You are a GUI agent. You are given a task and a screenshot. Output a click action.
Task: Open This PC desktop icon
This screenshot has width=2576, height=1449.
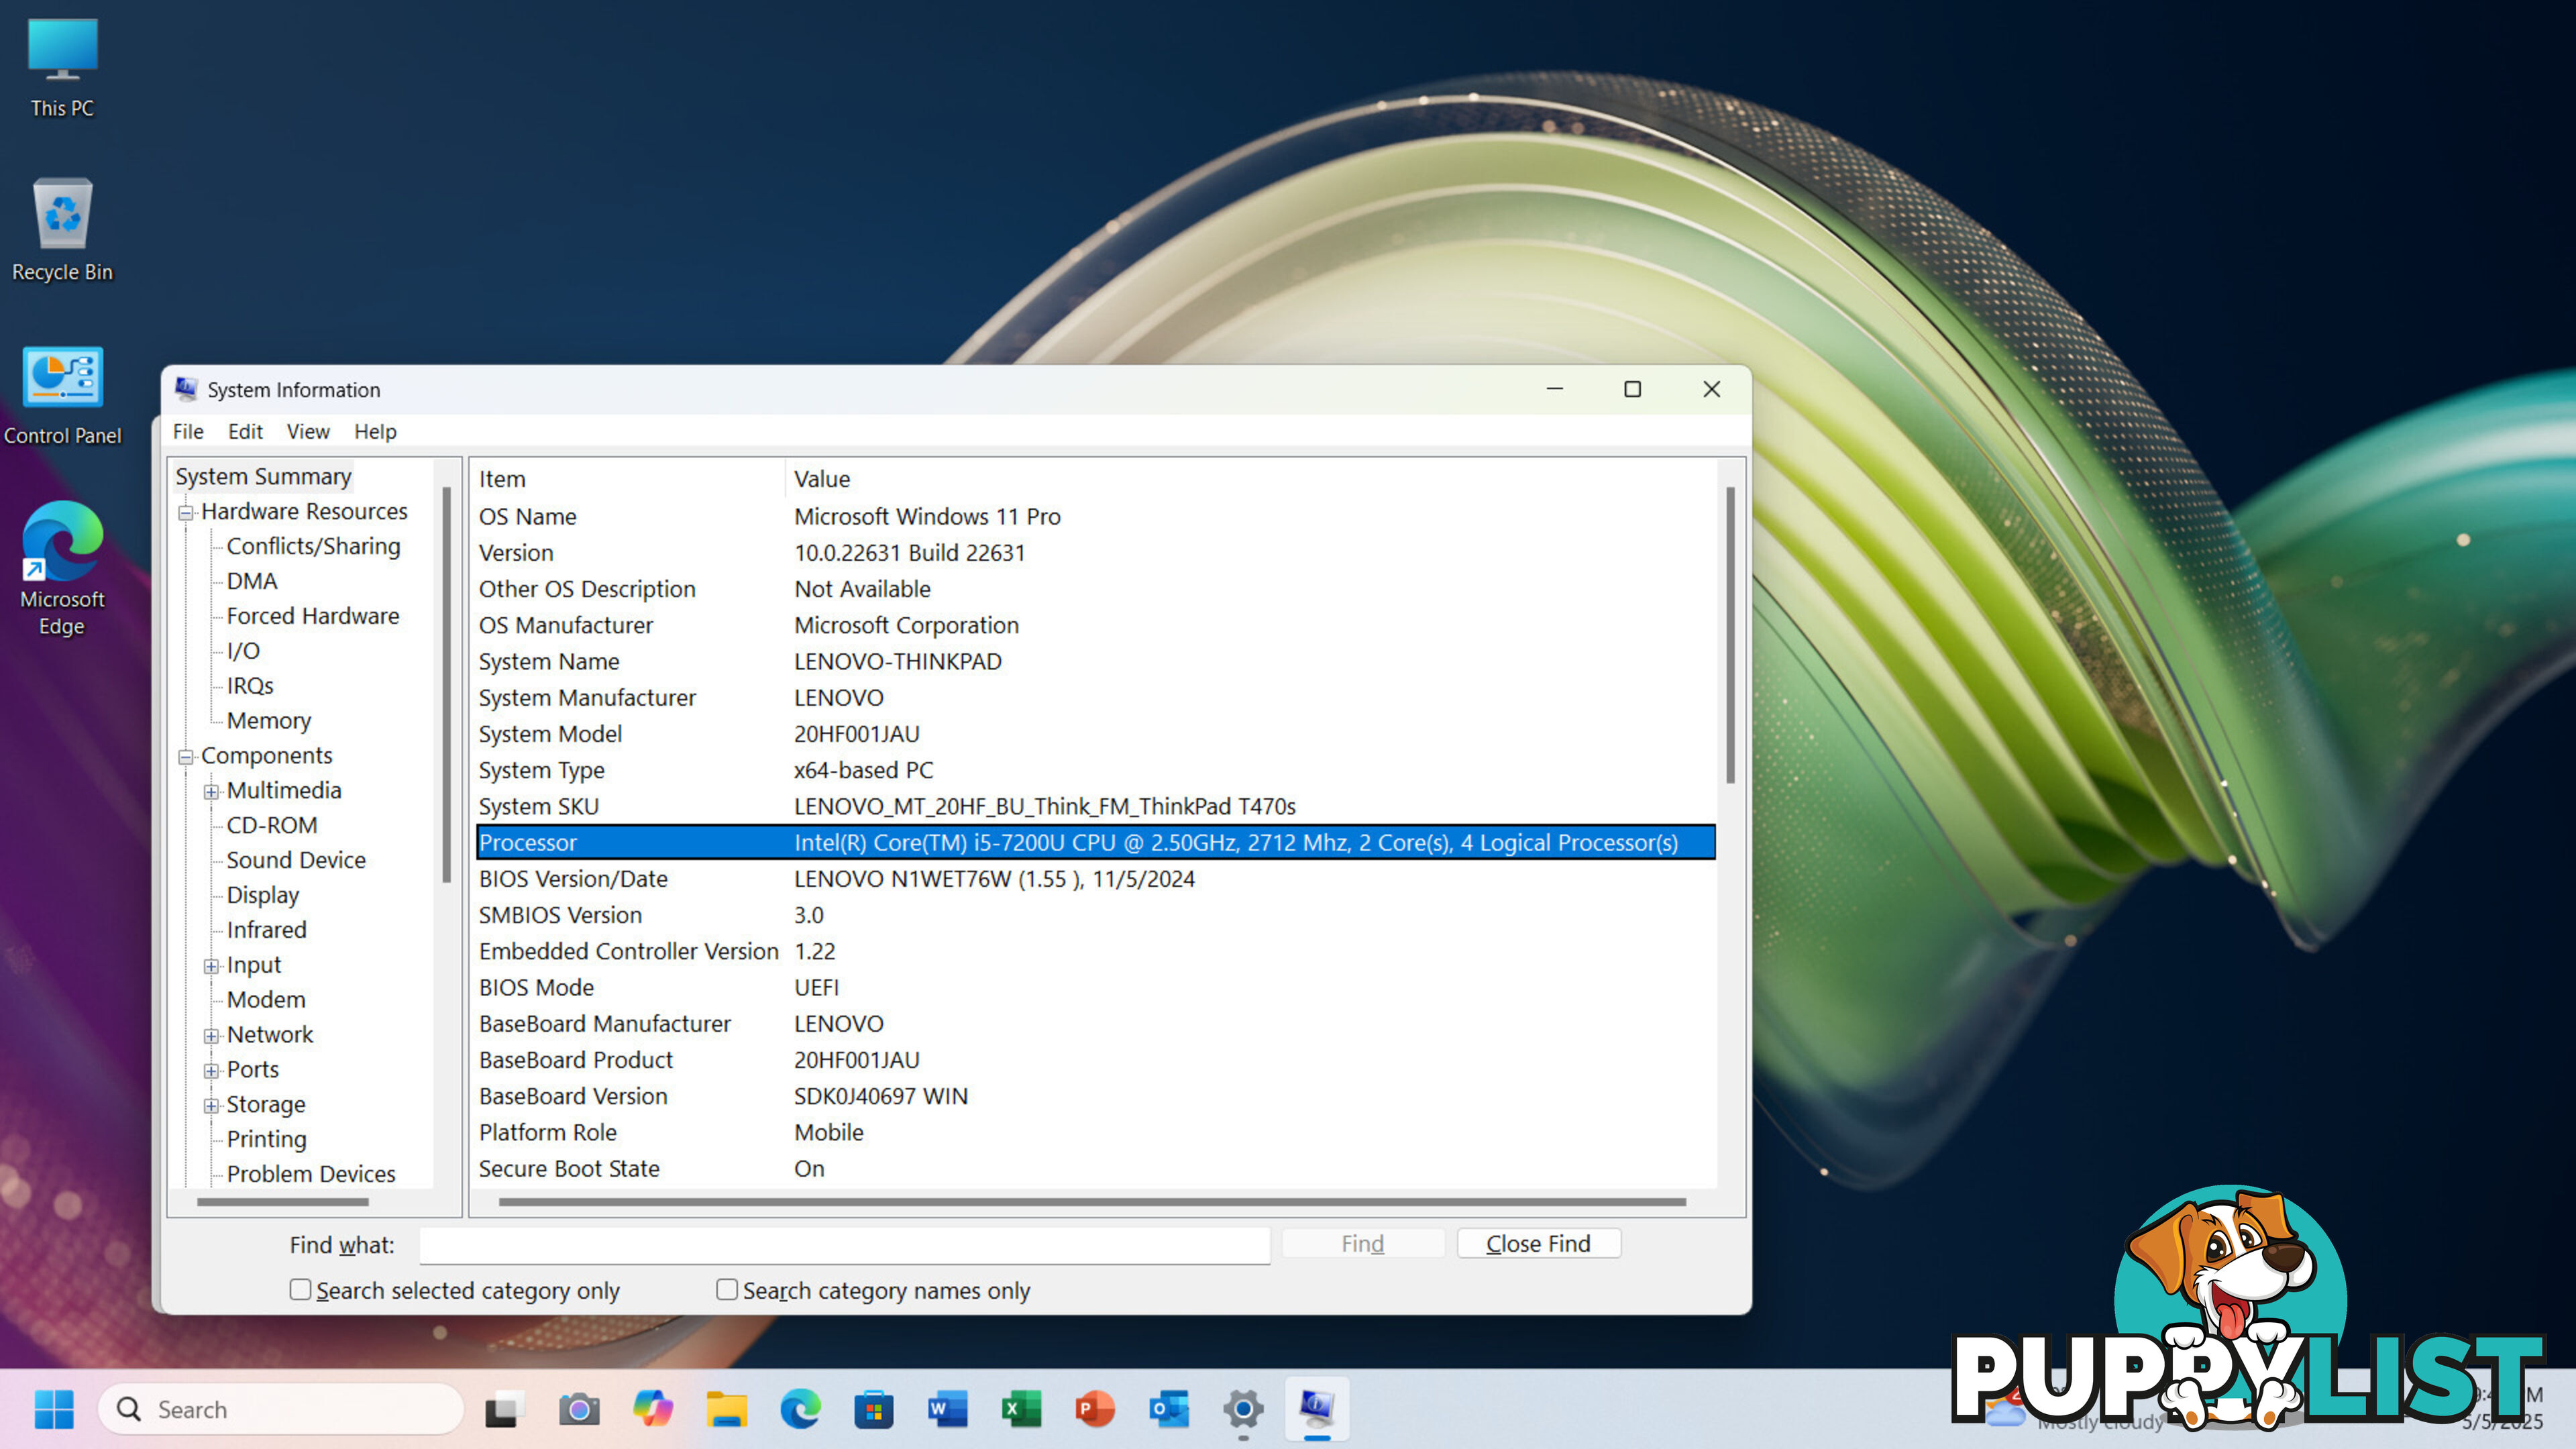pos(62,68)
